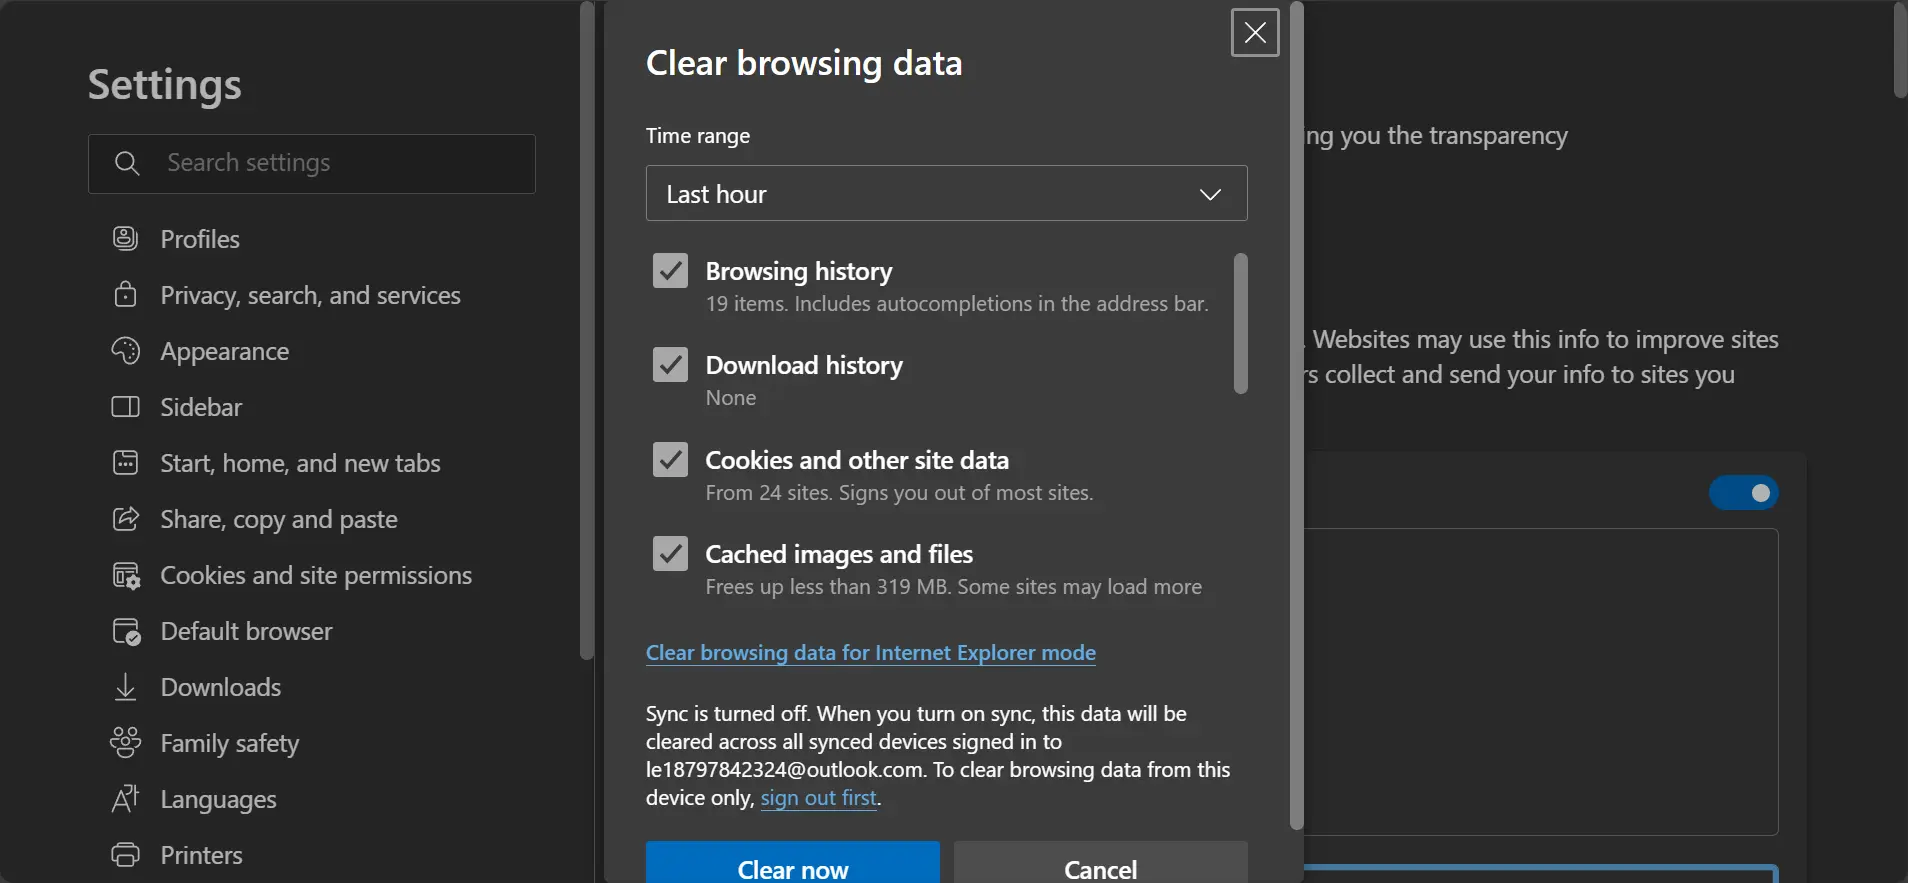The width and height of the screenshot is (1908, 883).
Task: Click the Sidebar panel icon
Action: tap(125, 406)
